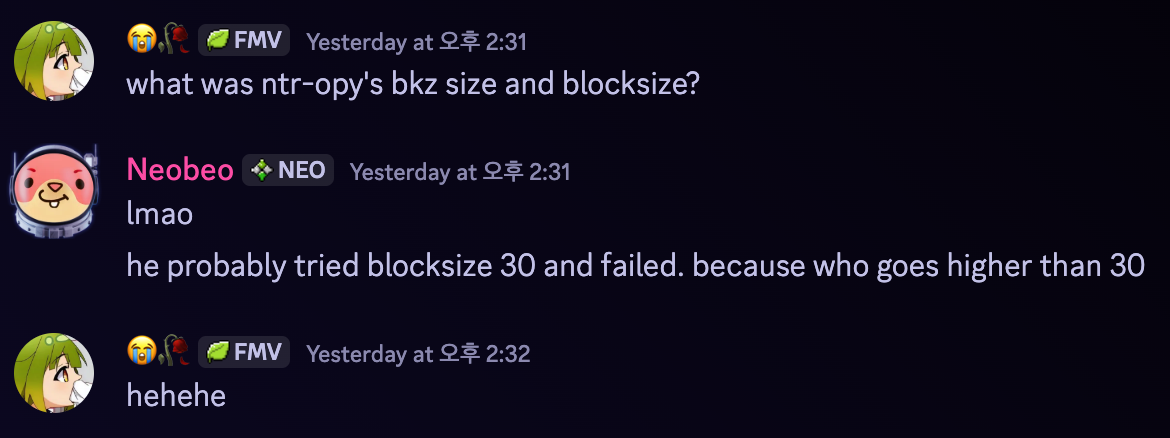1170x438 pixels.
Task: Open the Neobeo username profile
Action: coord(180,171)
